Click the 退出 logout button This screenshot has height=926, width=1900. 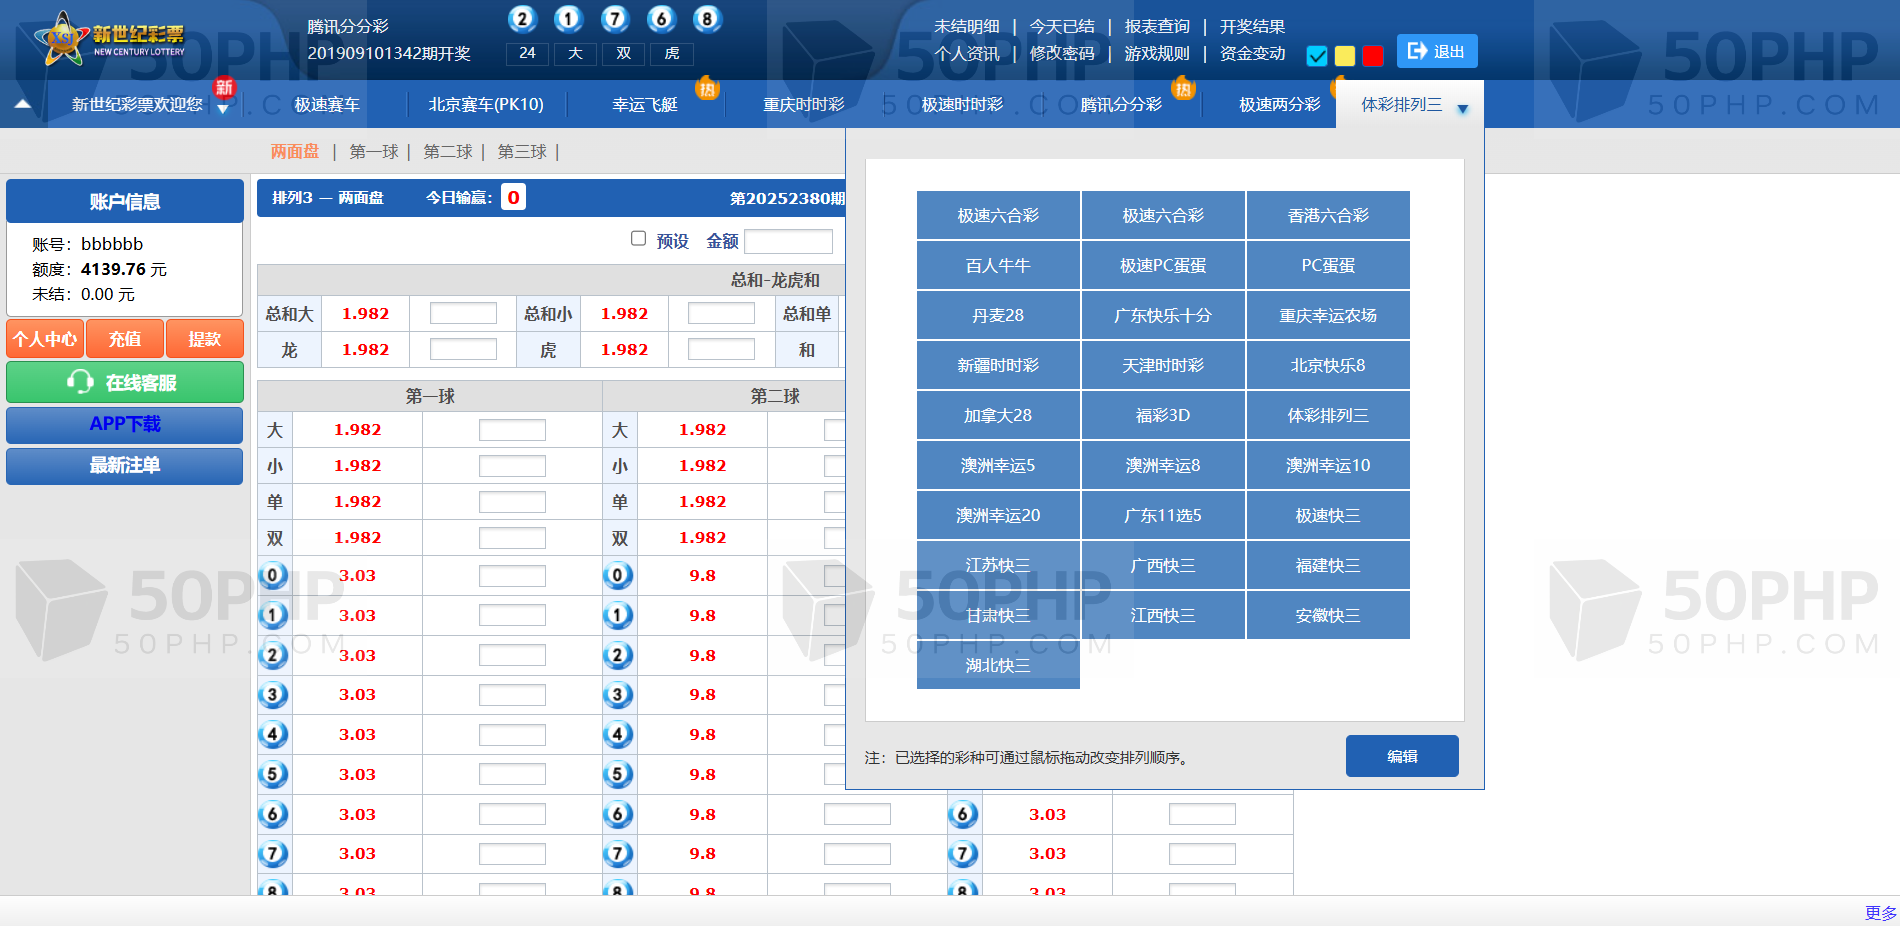1436,52
